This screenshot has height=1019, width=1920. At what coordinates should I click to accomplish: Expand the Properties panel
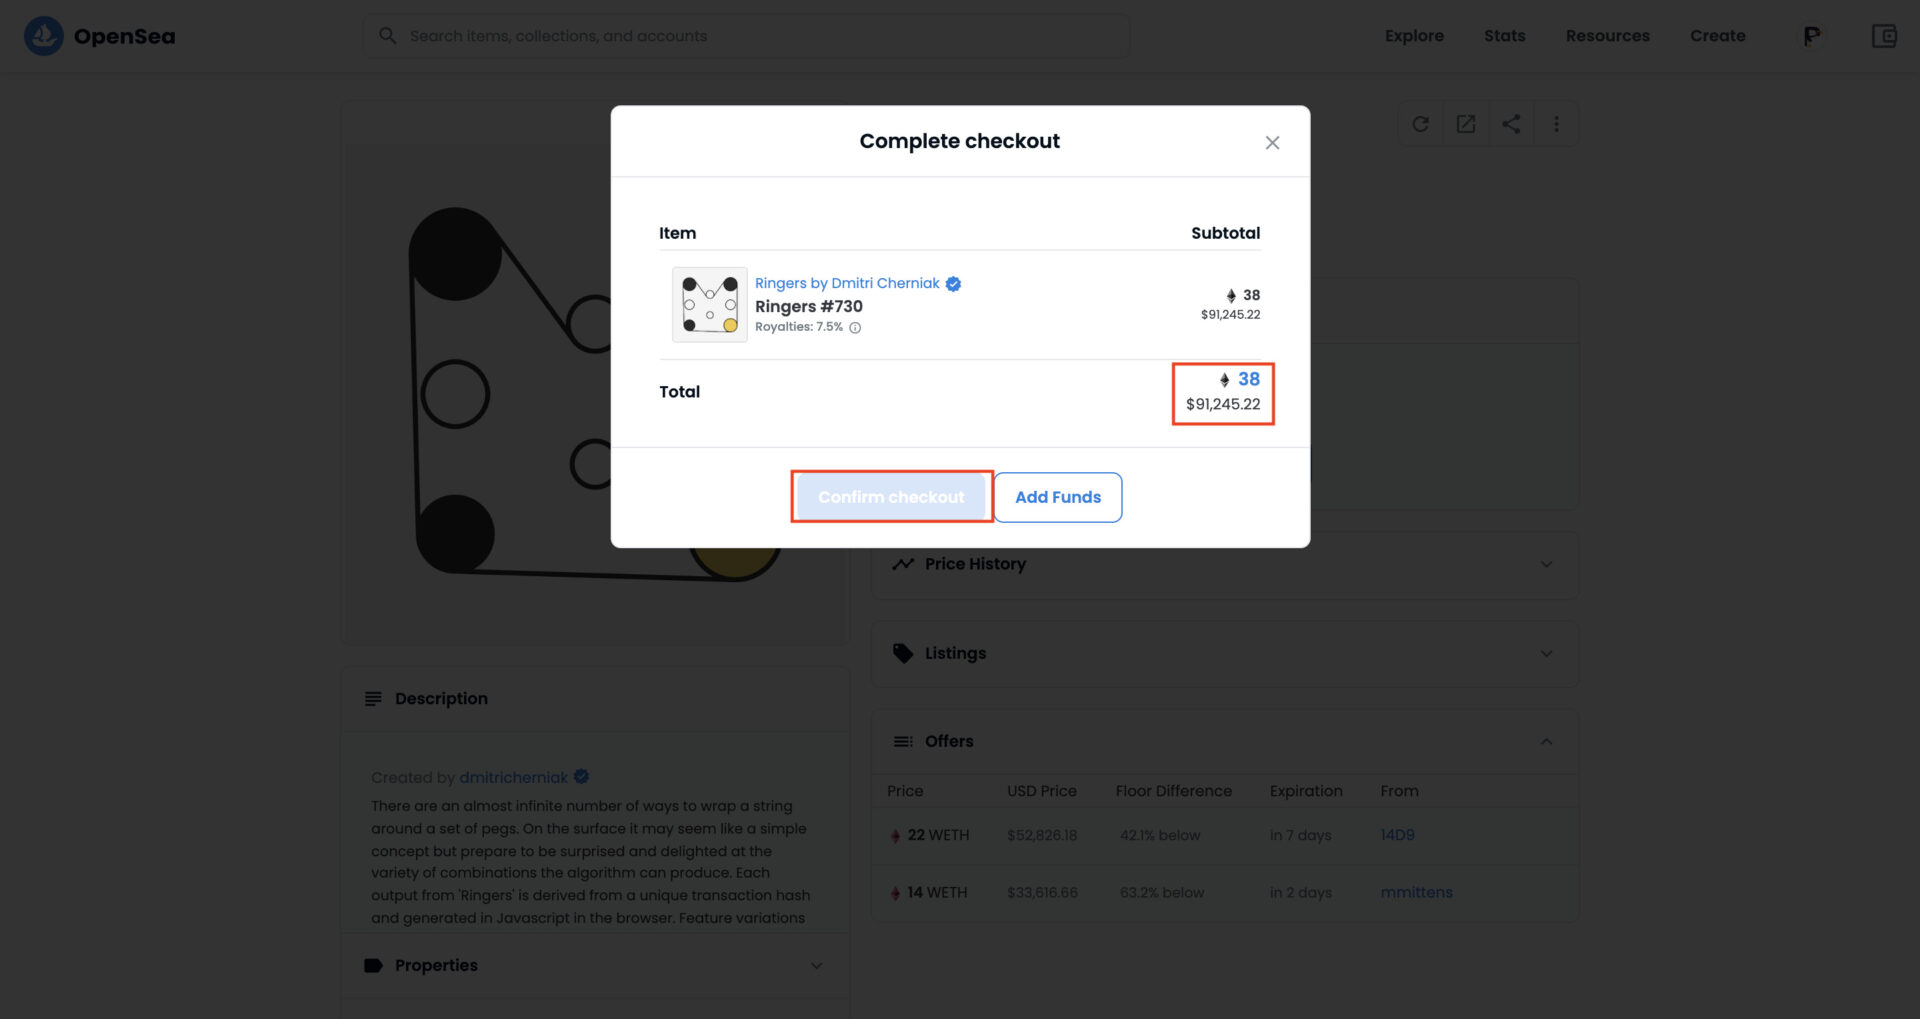click(816, 965)
